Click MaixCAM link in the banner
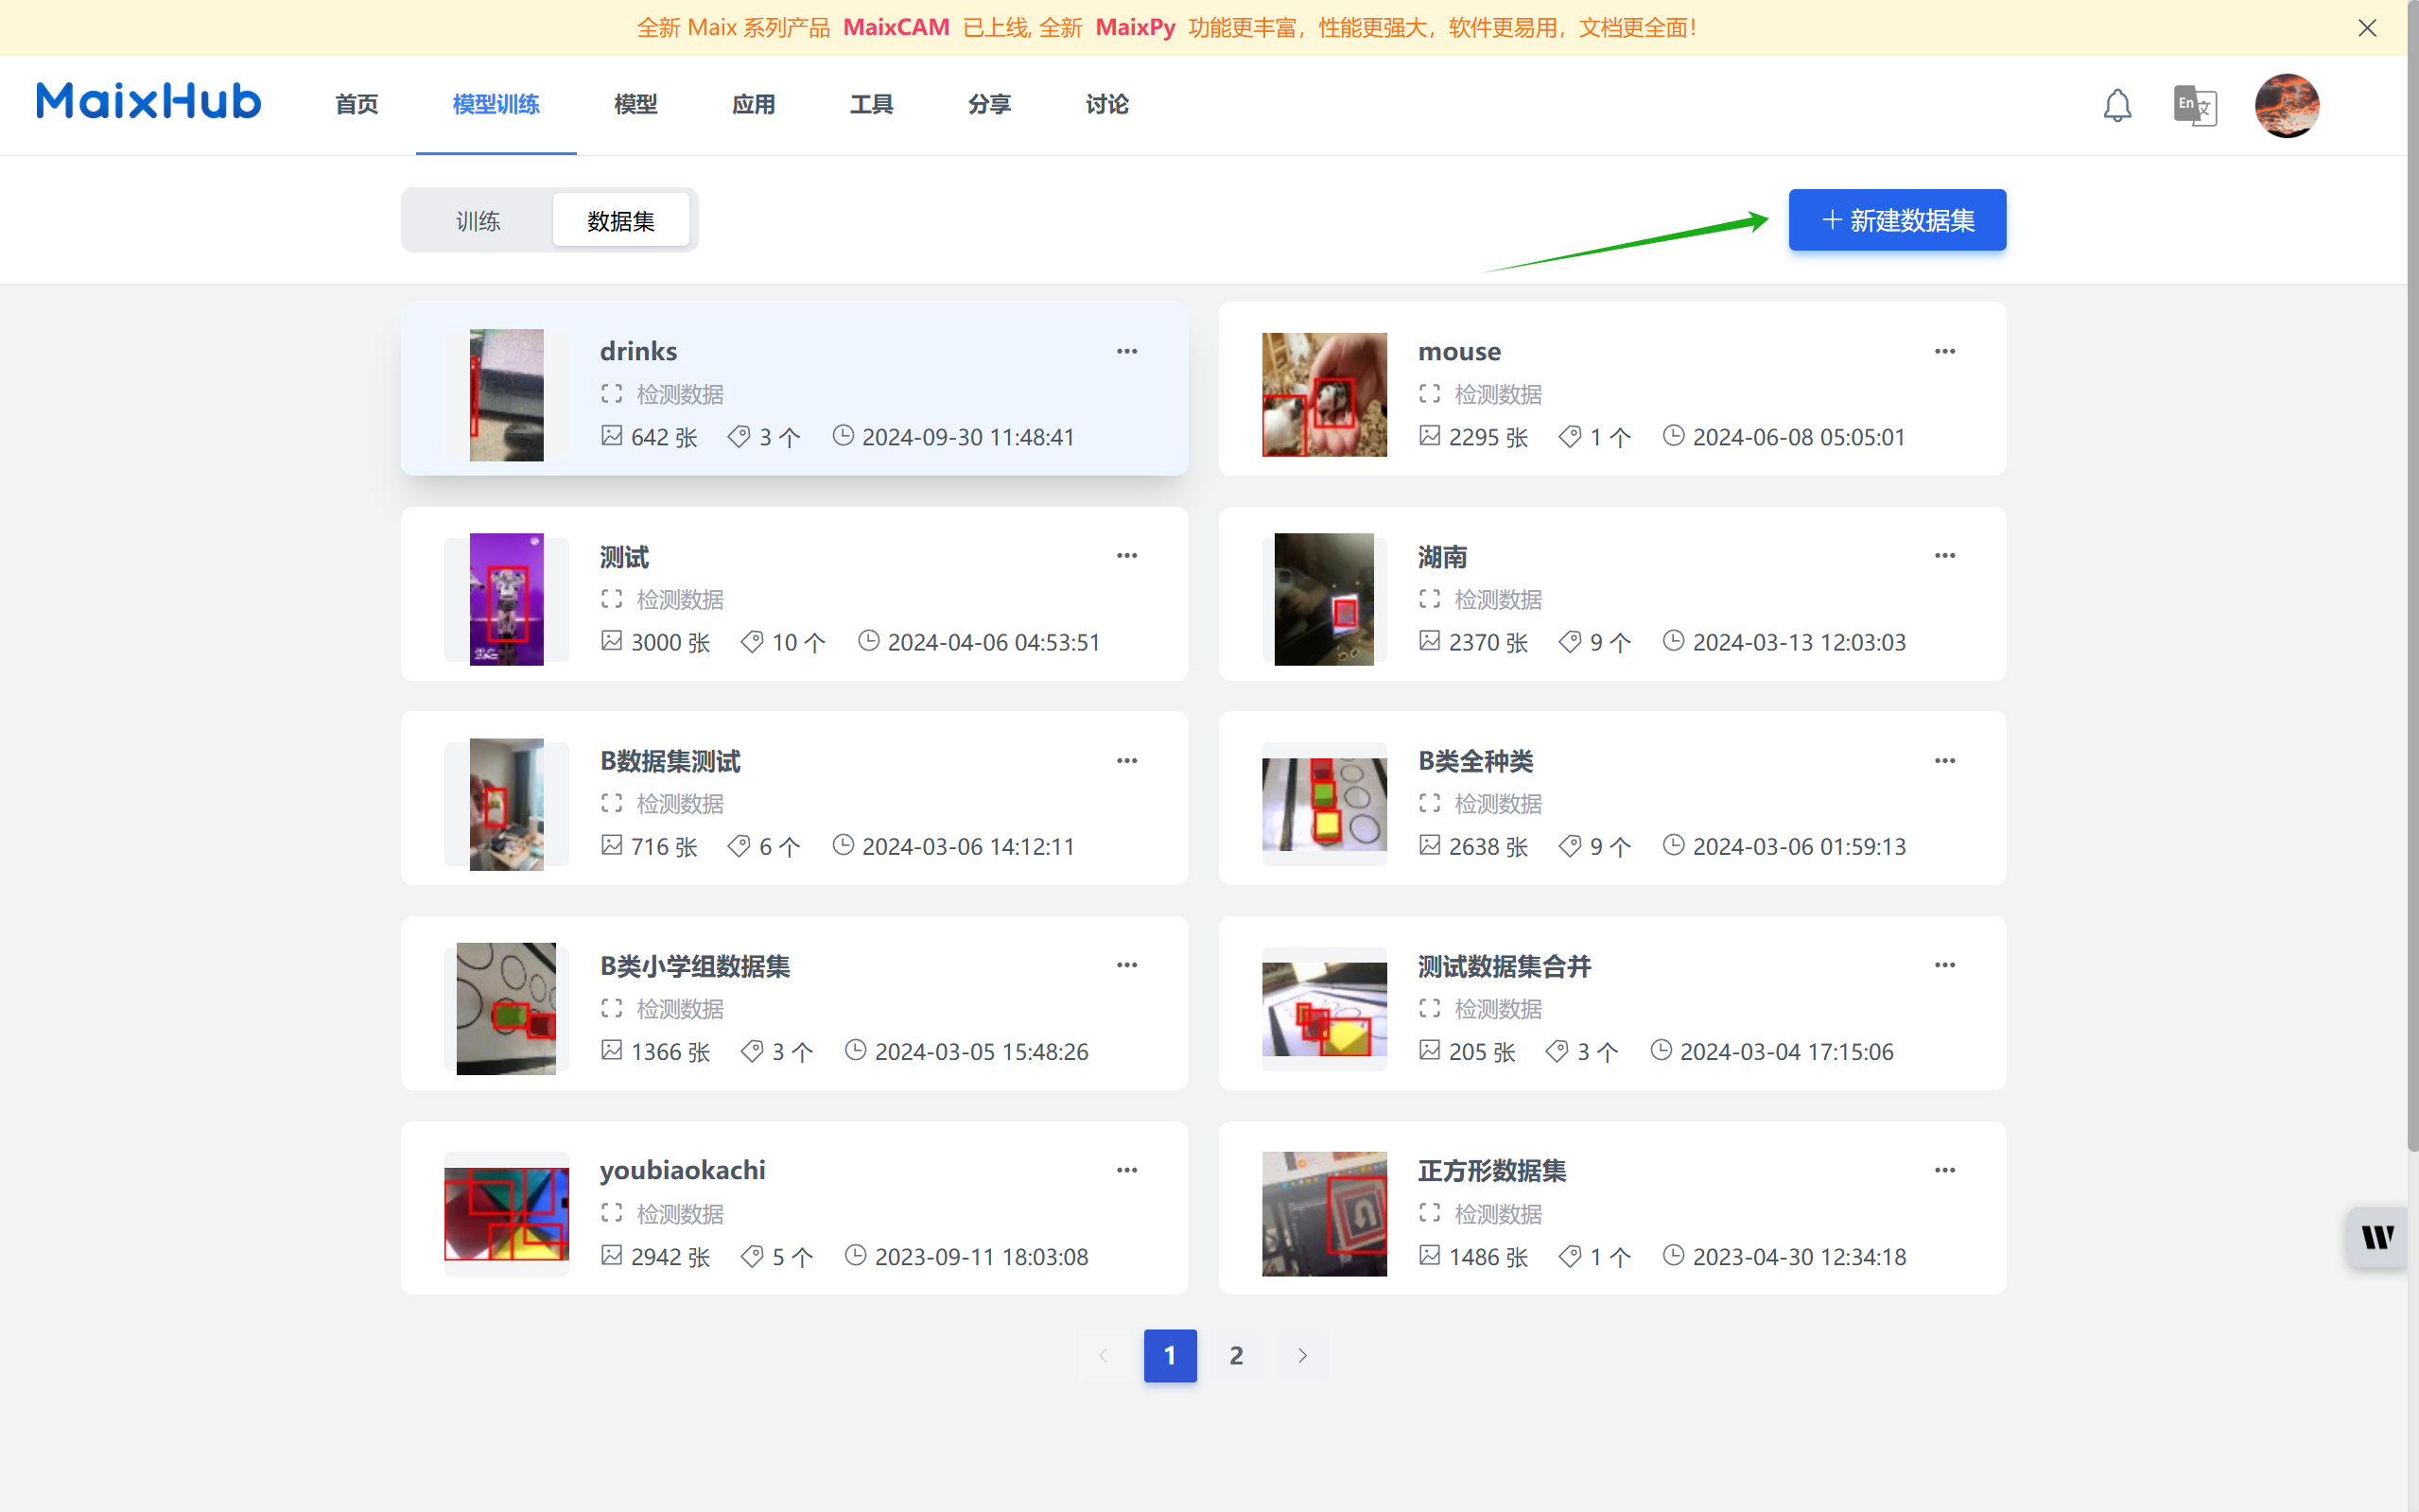The height and width of the screenshot is (1512, 2419). tap(896, 27)
